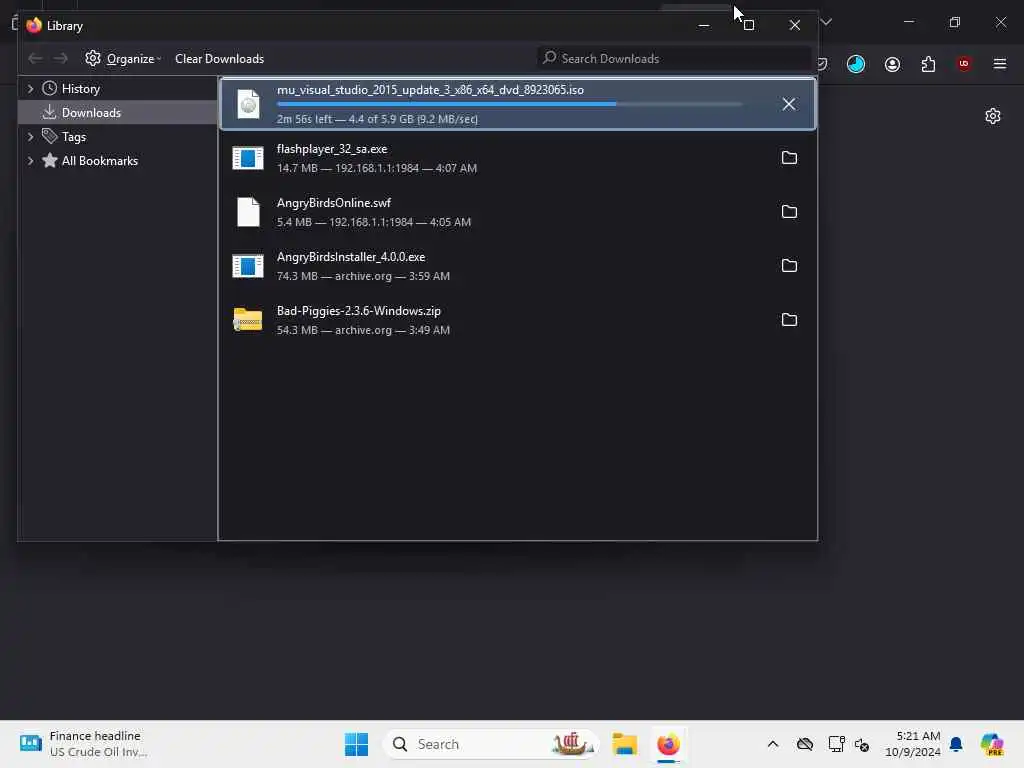The image size is (1024, 768).
Task: Open Firefox extensions puzzle icon
Action: [x=928, y=64]
